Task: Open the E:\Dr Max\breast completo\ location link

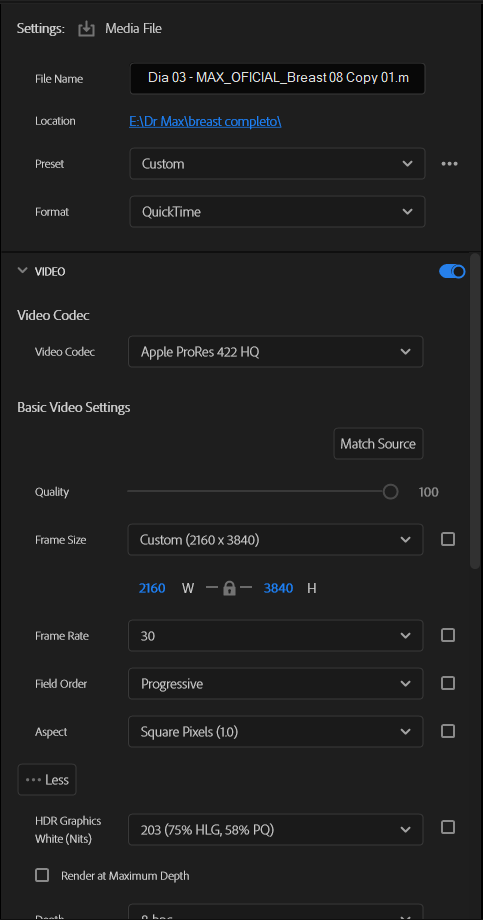Action: click(205, 121)
